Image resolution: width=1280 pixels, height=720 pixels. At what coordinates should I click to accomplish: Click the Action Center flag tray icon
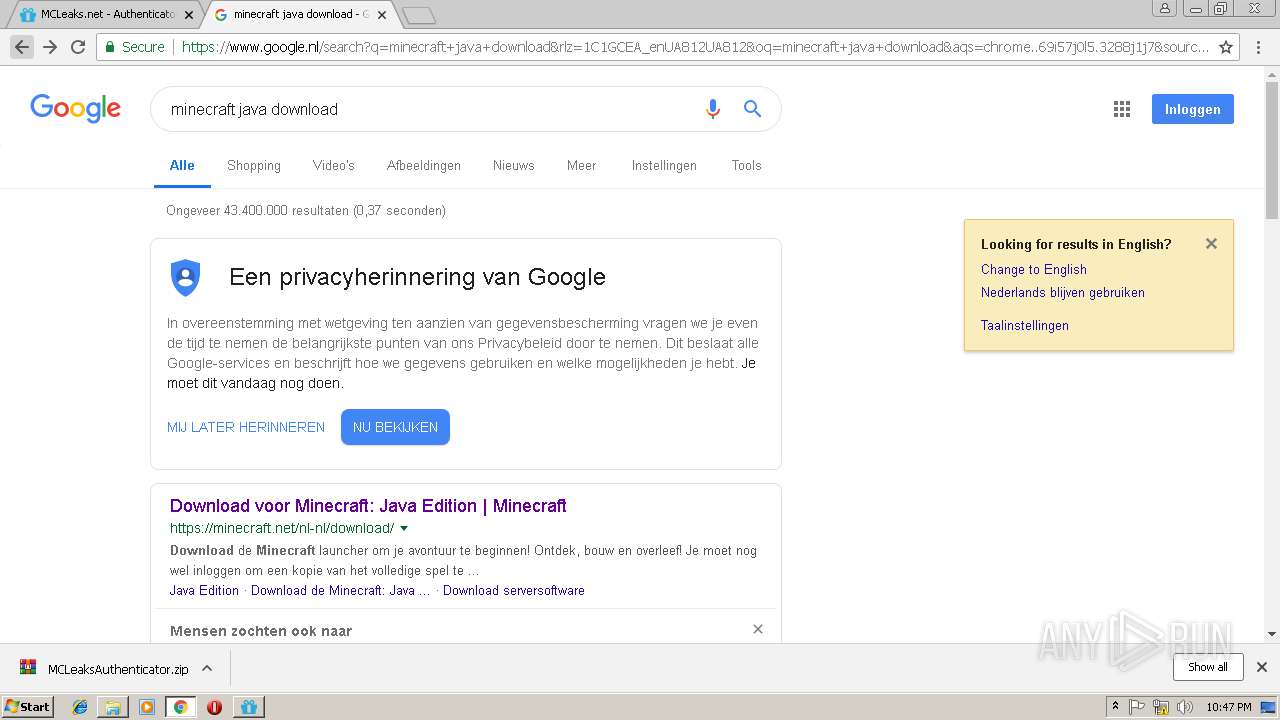1137,707
